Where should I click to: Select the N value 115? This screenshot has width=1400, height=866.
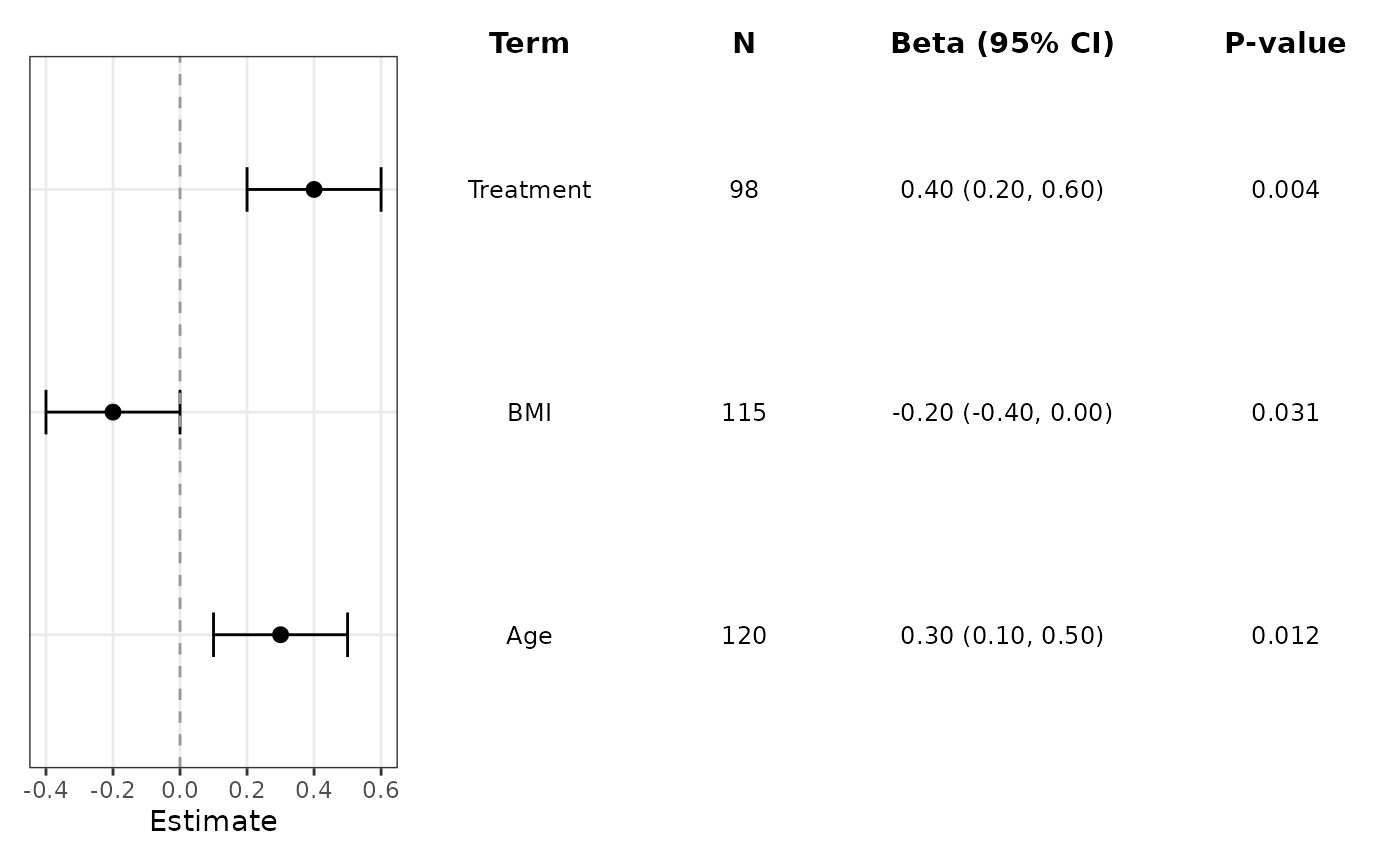[x=744, y=413]
